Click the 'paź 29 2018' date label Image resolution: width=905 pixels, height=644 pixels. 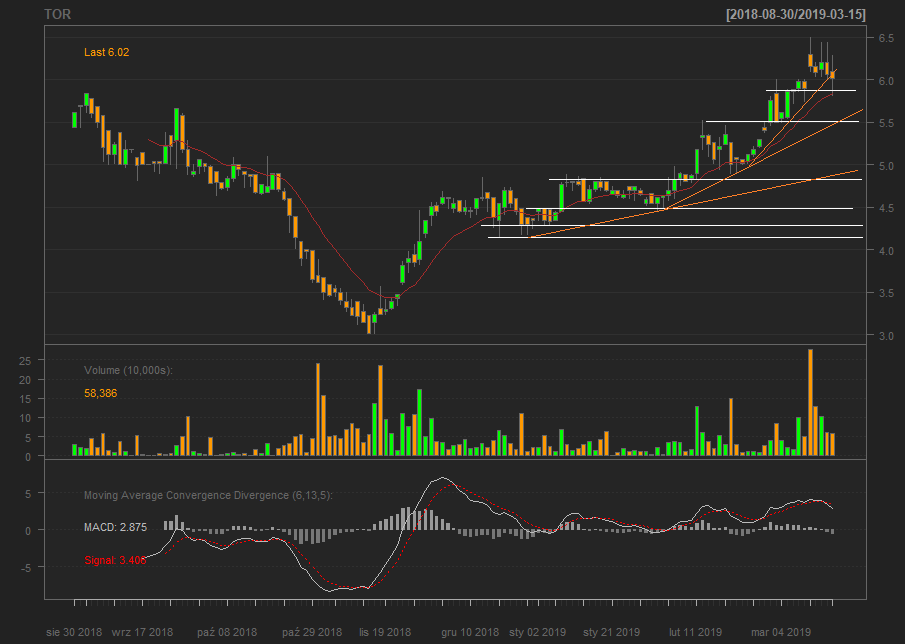point(312,632)
